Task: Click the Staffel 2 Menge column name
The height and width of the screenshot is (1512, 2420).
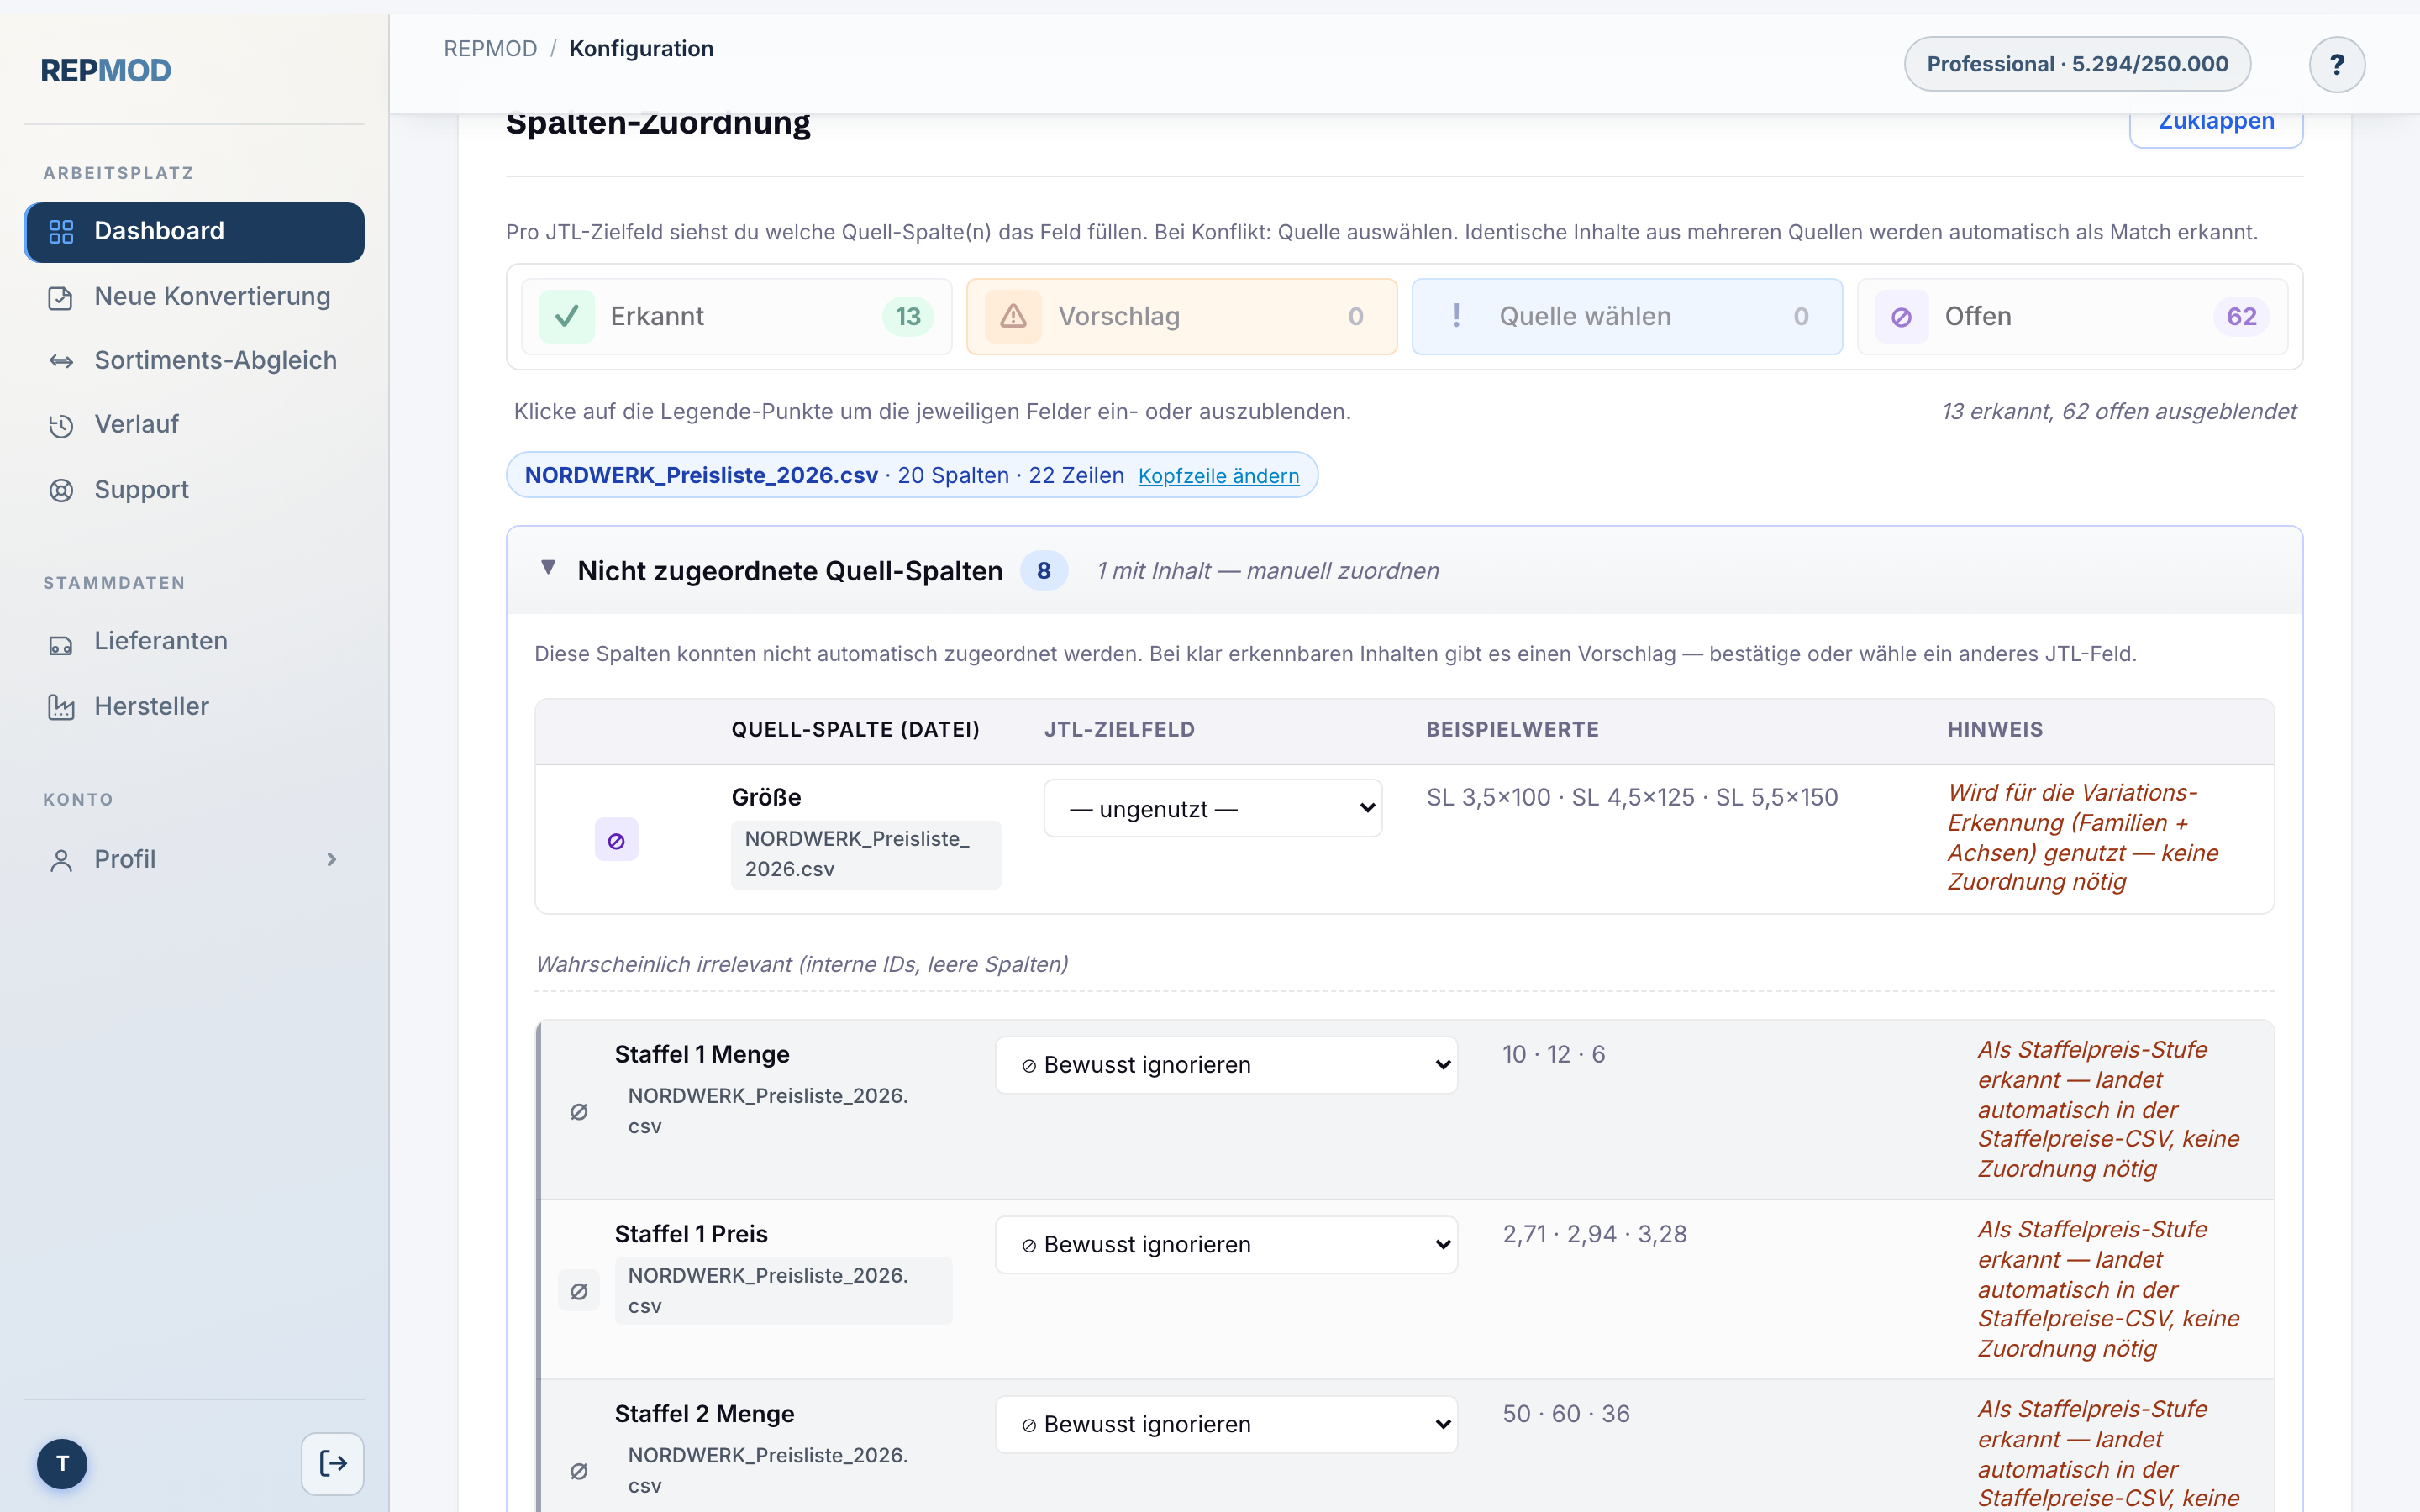Action: (x=704, y=1415)
